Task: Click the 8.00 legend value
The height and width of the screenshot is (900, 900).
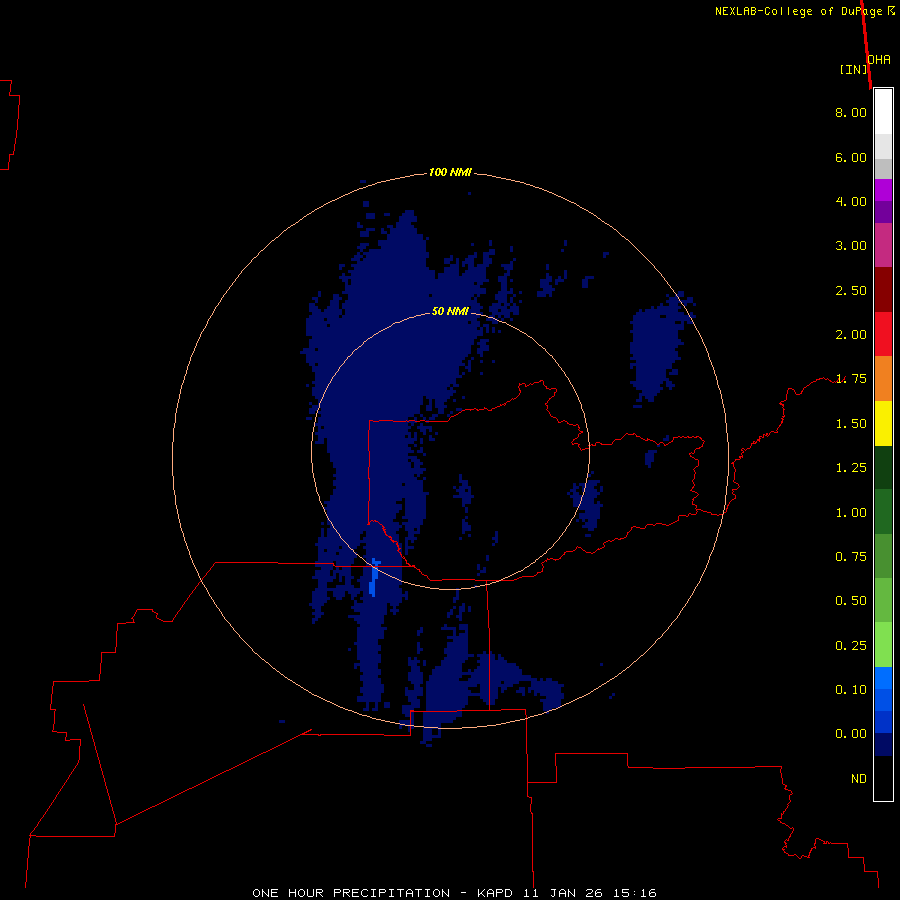Action: [x=851, y=112]
